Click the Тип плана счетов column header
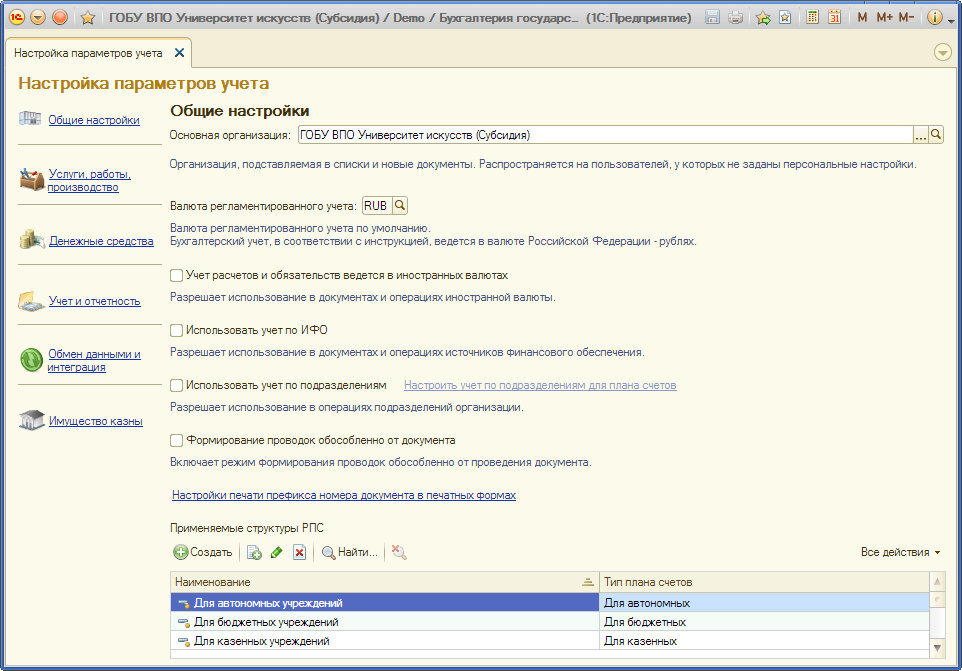The image size is (962, 671). pyautogui.click(x=764, y=582)
